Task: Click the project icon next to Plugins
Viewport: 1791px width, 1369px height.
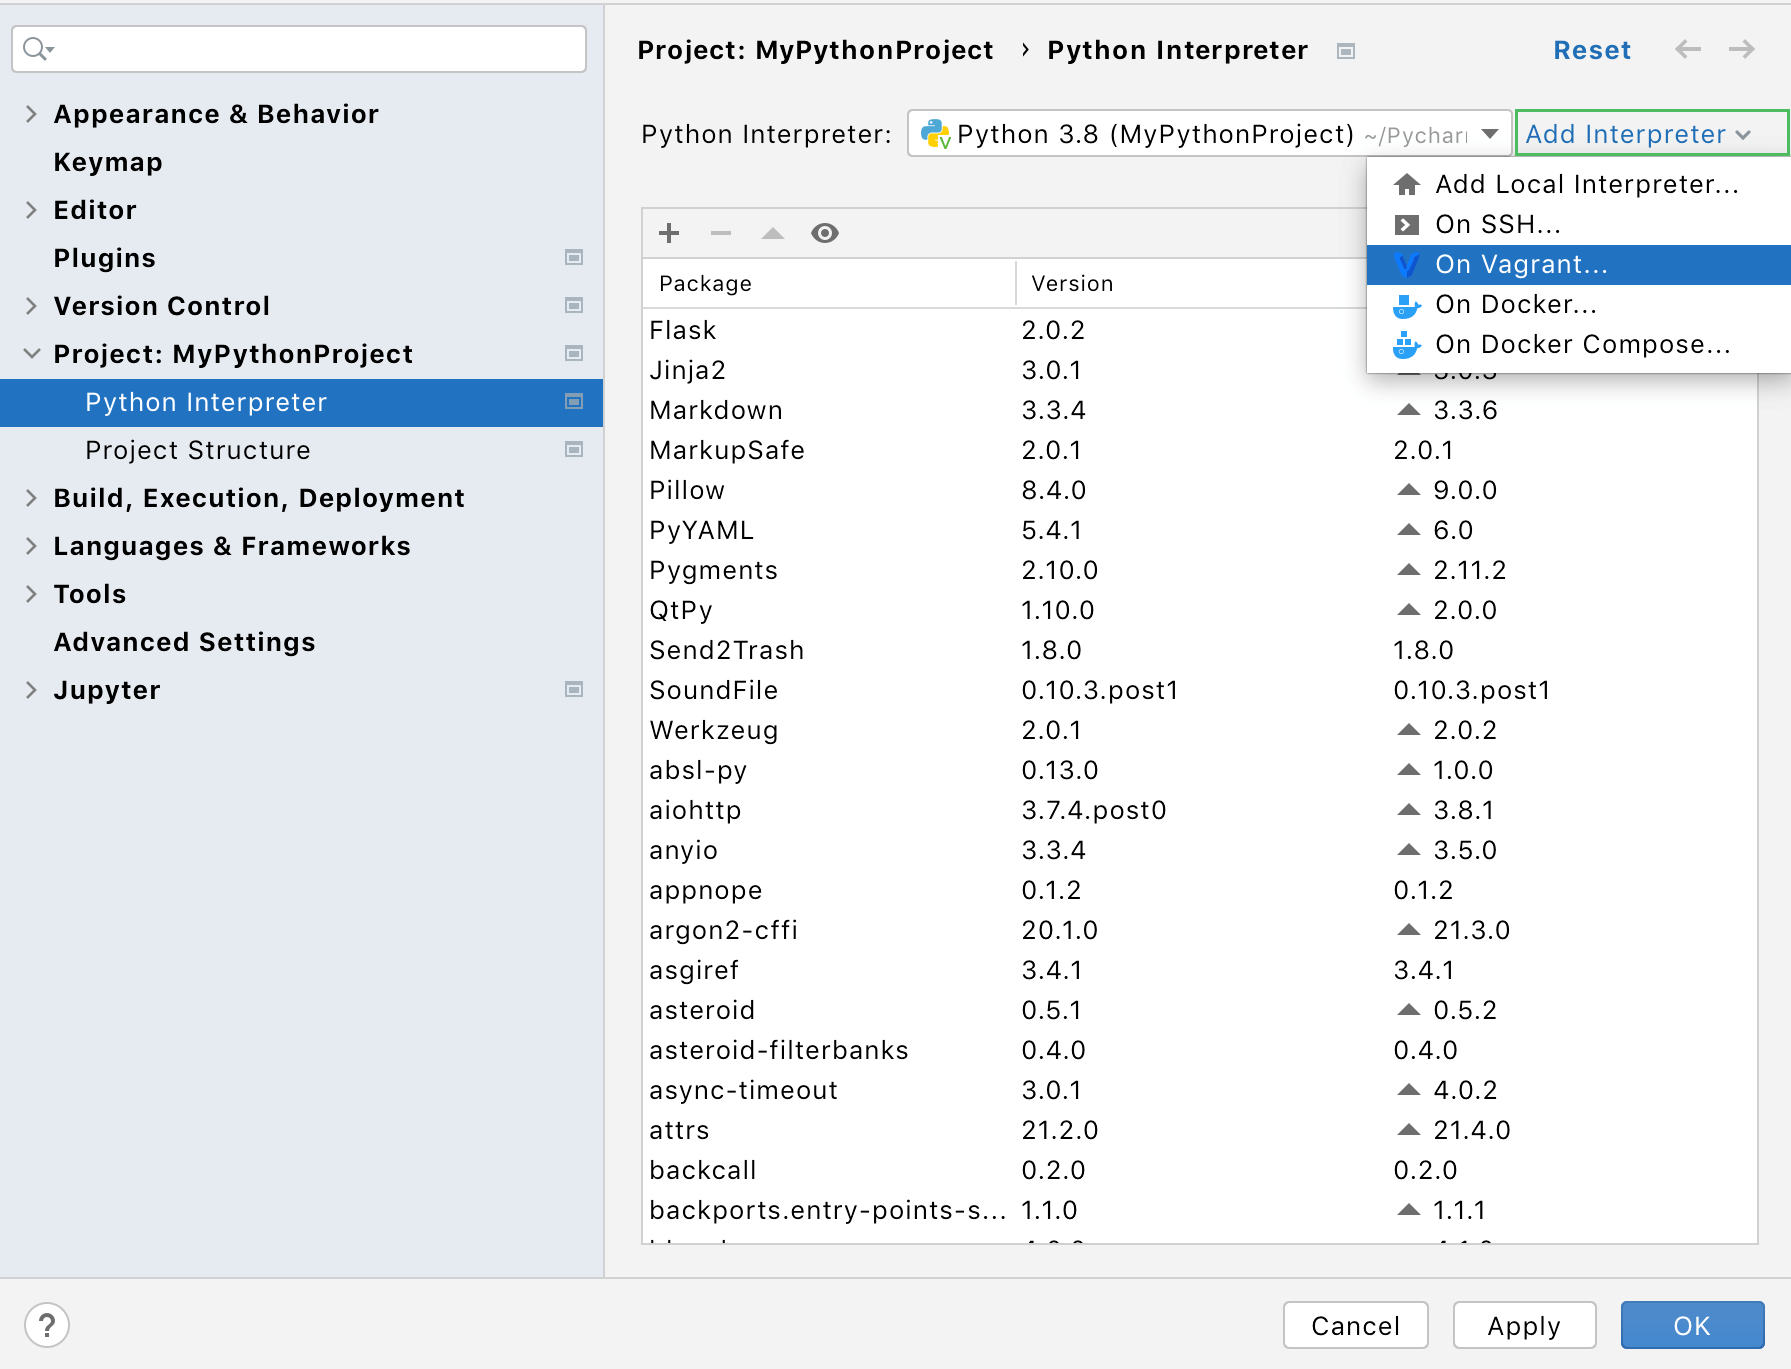Action: tap(574, 257)
